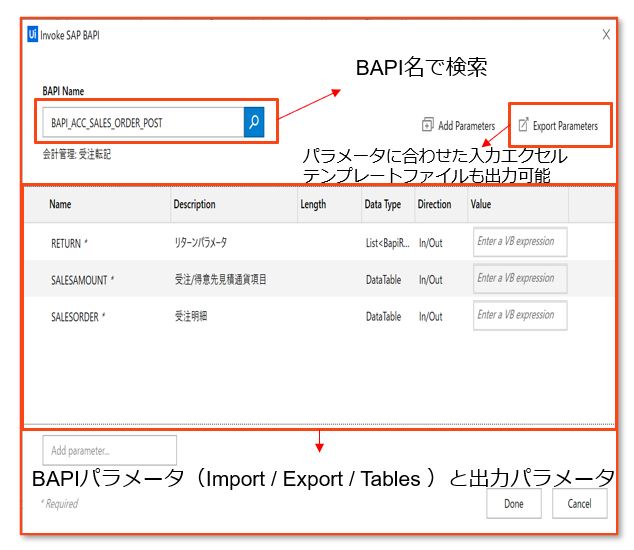Sort by the Length column header
Screen dimensions: 634x550
313,205
